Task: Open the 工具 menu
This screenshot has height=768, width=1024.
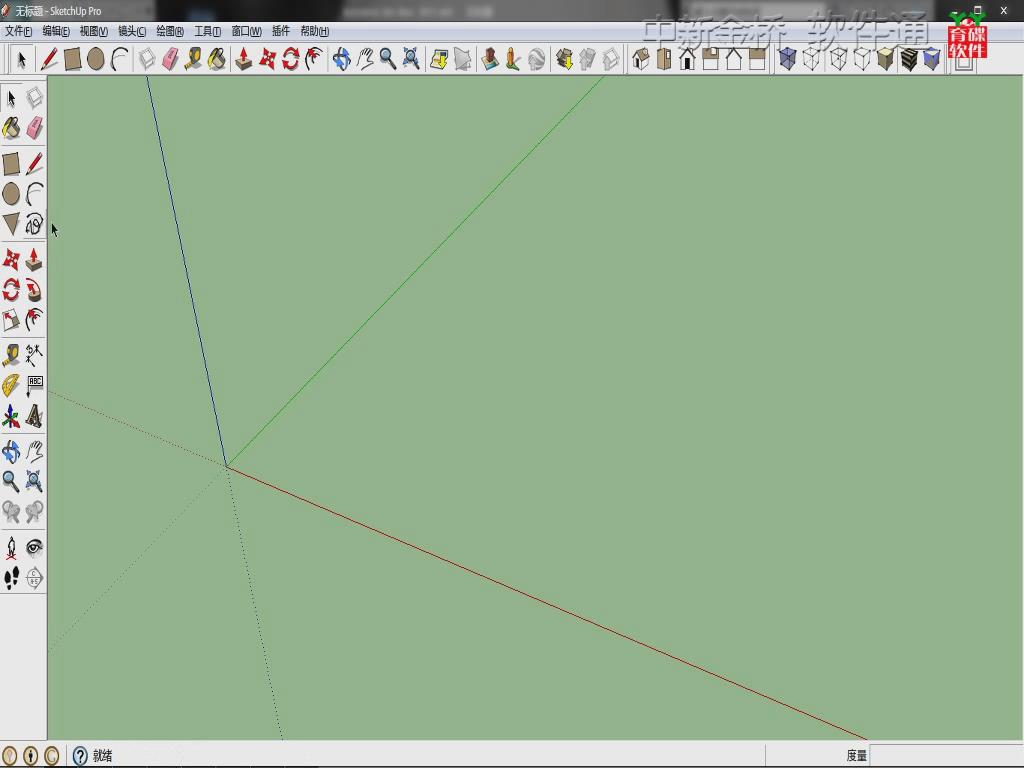Action: [208, 31]
